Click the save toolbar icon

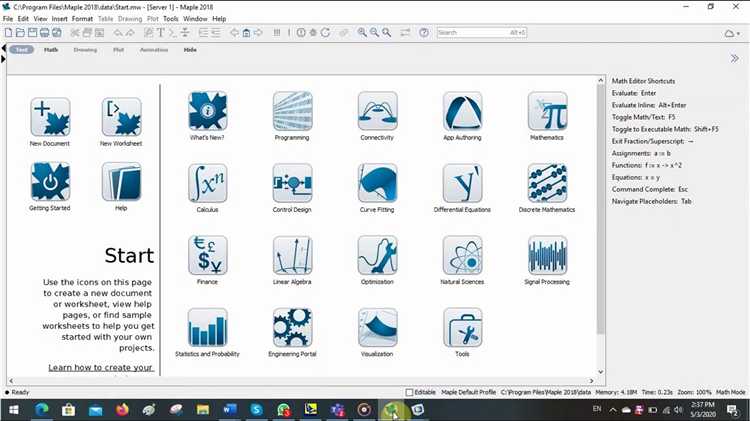tap(32, 33)
